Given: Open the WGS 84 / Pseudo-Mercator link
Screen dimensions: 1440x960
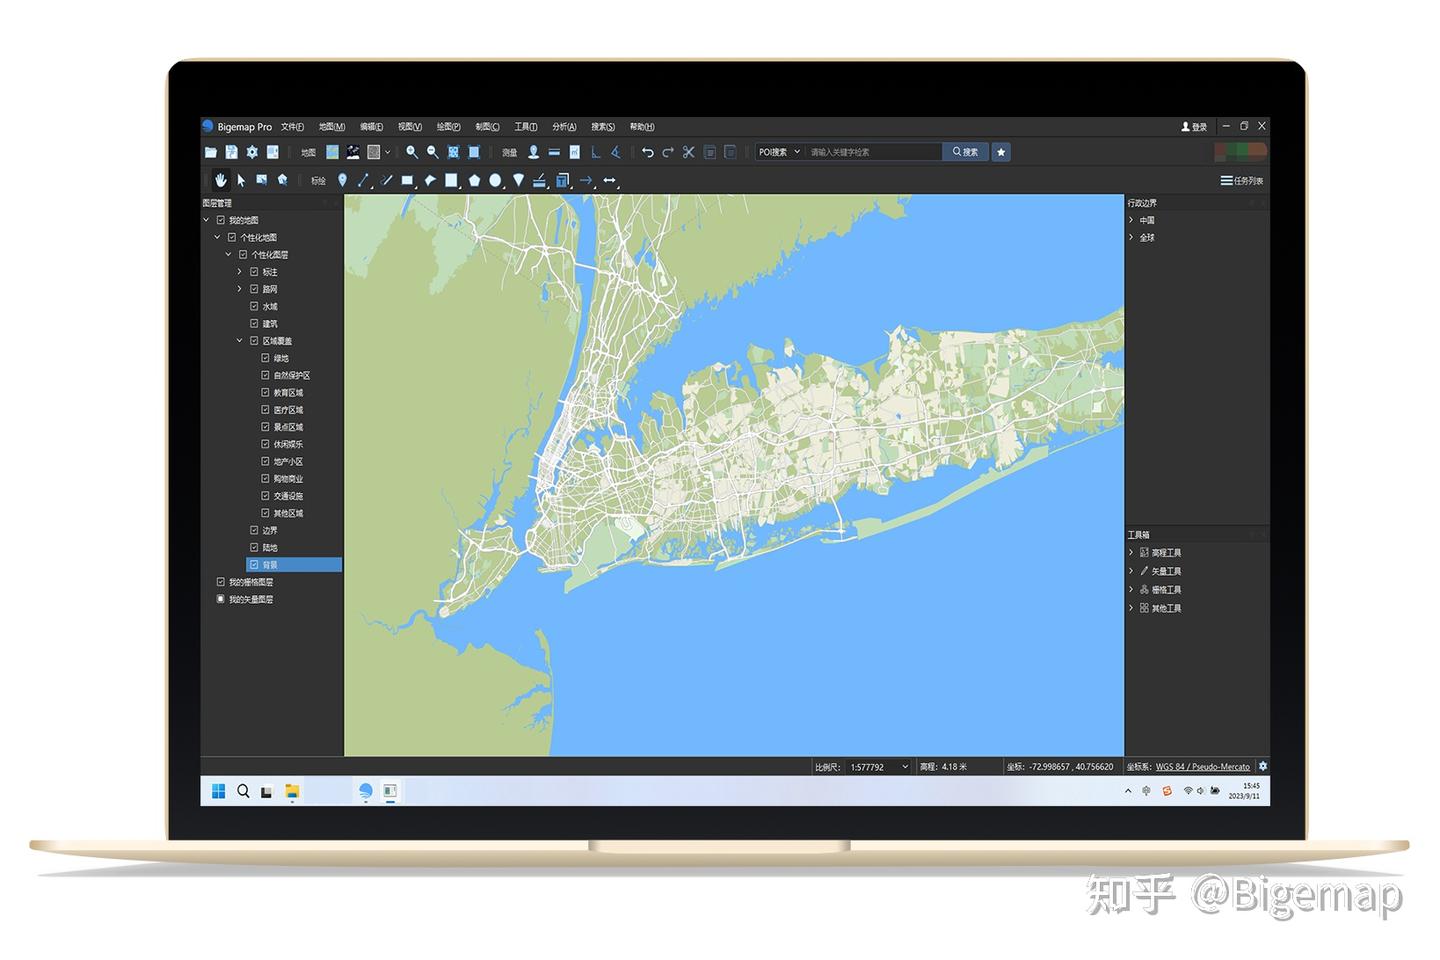Looking at the screenshot, I should coord(1203,766).
